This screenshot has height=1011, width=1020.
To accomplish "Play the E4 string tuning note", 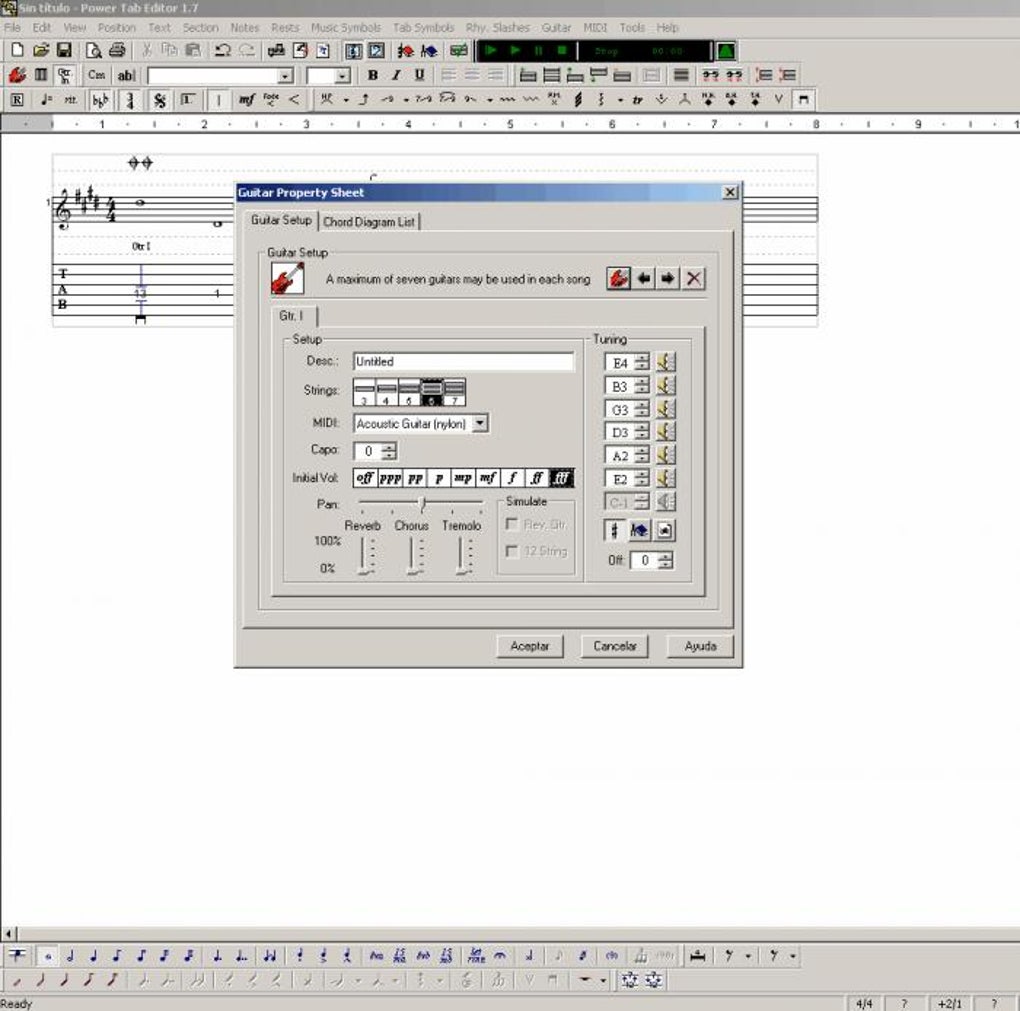I will [665, 362].
